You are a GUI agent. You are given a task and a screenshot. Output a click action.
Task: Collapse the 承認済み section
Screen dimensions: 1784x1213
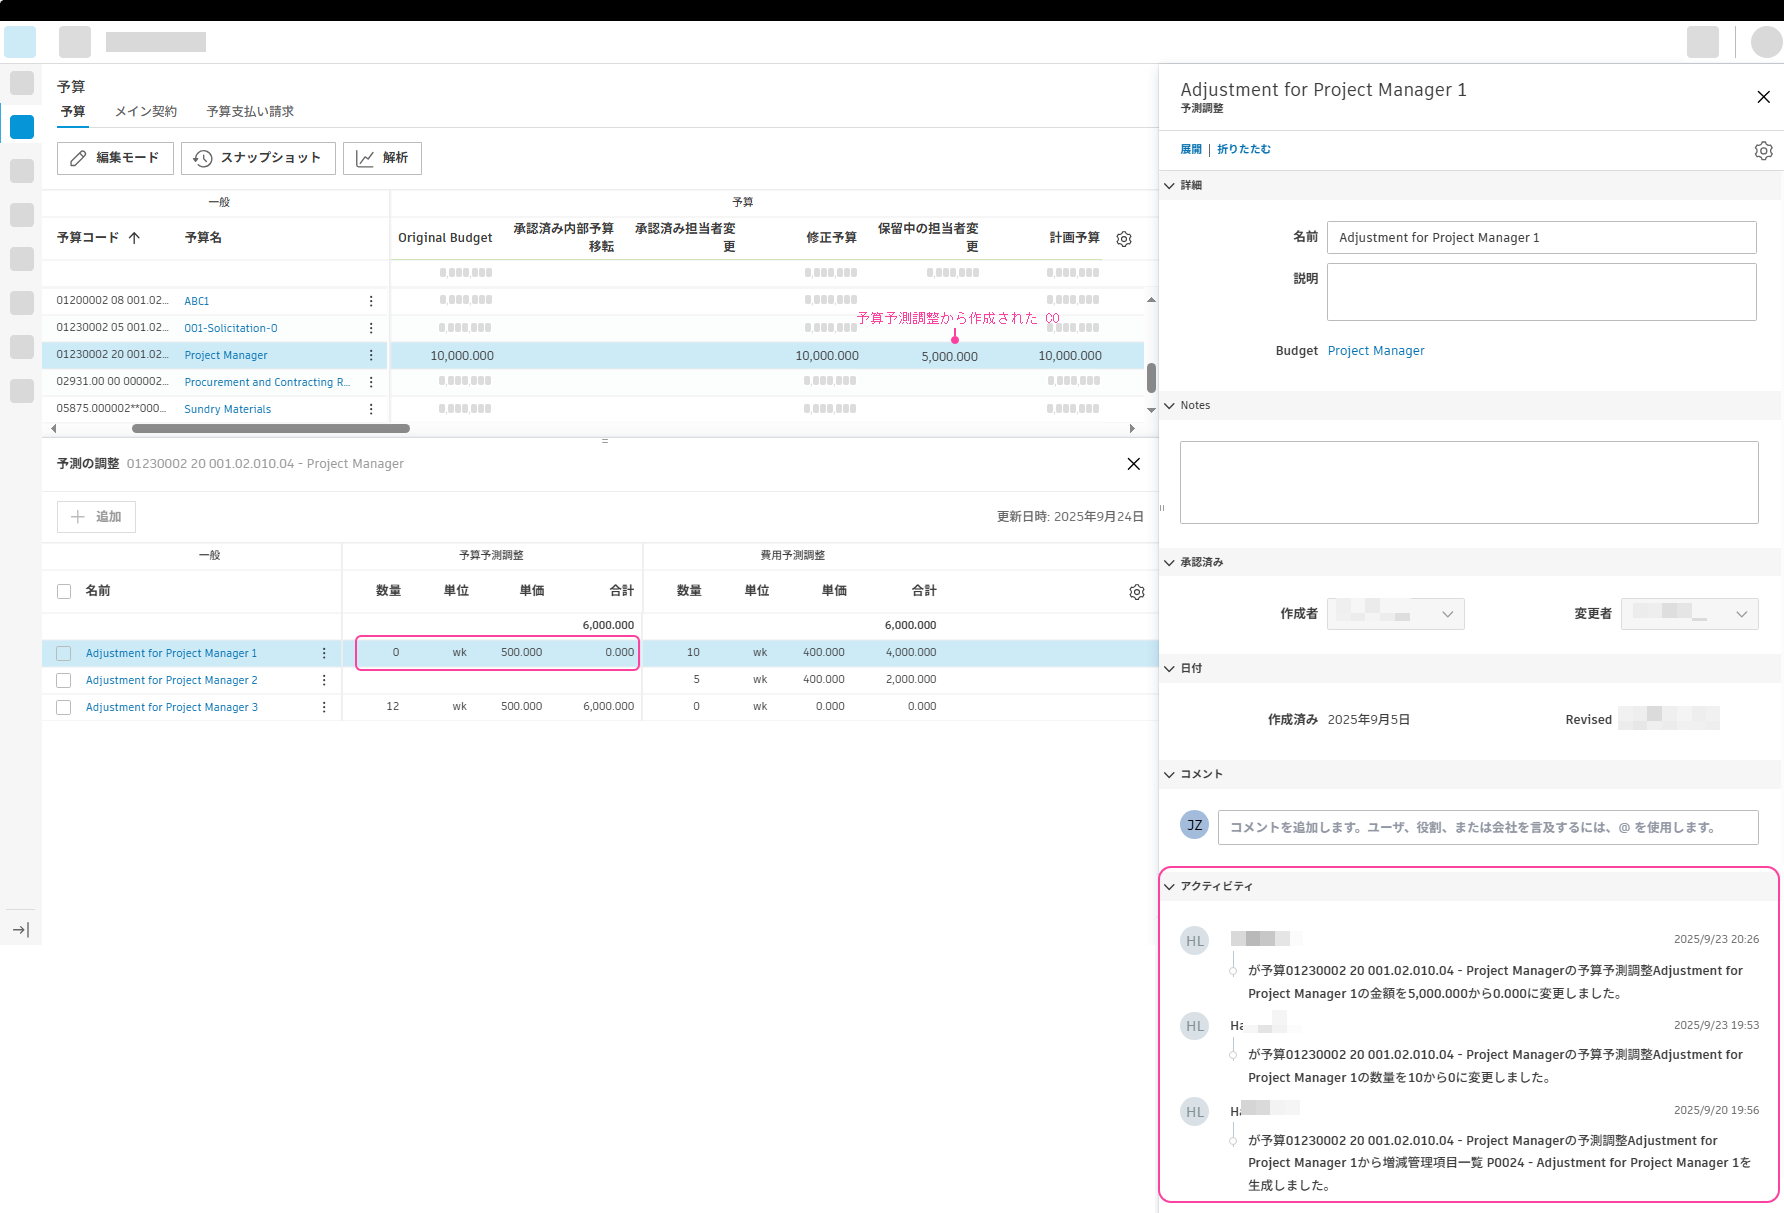tap(1169, 562)
